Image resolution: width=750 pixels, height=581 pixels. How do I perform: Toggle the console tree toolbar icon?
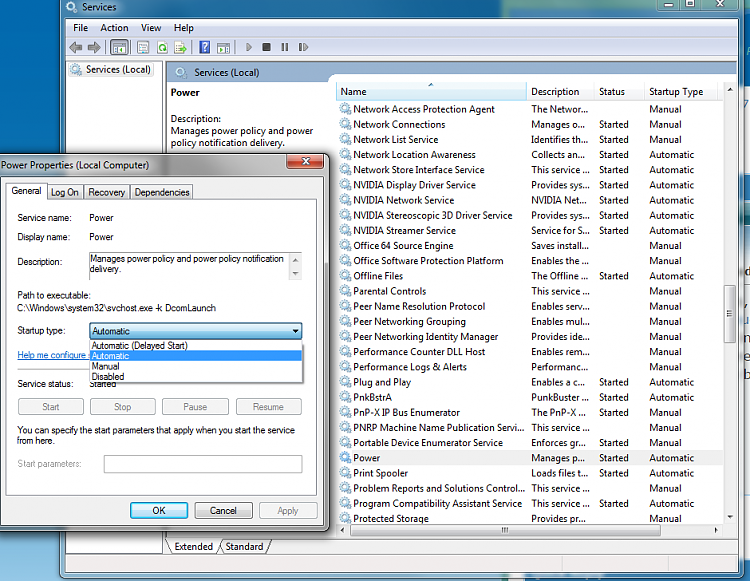click(x=119, y=47)
